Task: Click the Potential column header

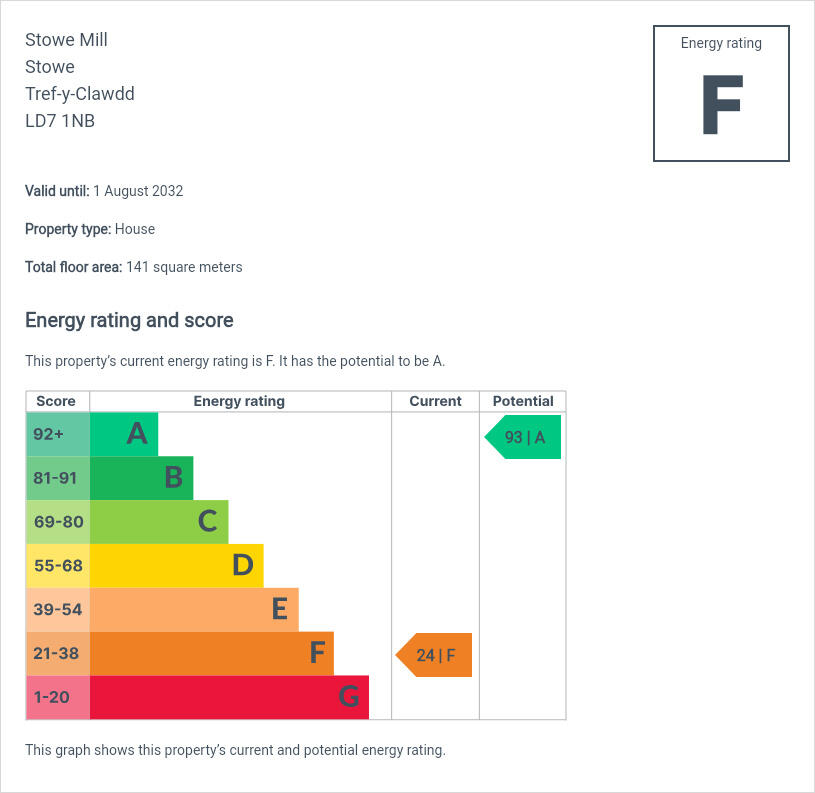Action: click(x=523, y=401)
